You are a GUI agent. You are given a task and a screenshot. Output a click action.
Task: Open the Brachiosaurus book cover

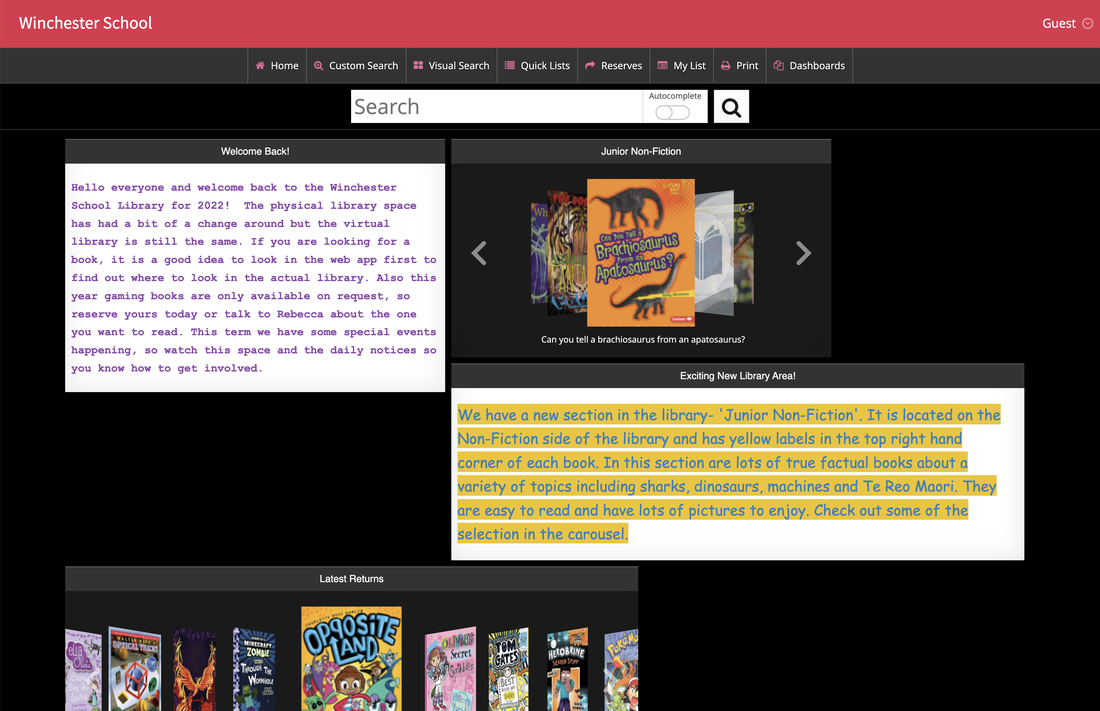(640, 253)
